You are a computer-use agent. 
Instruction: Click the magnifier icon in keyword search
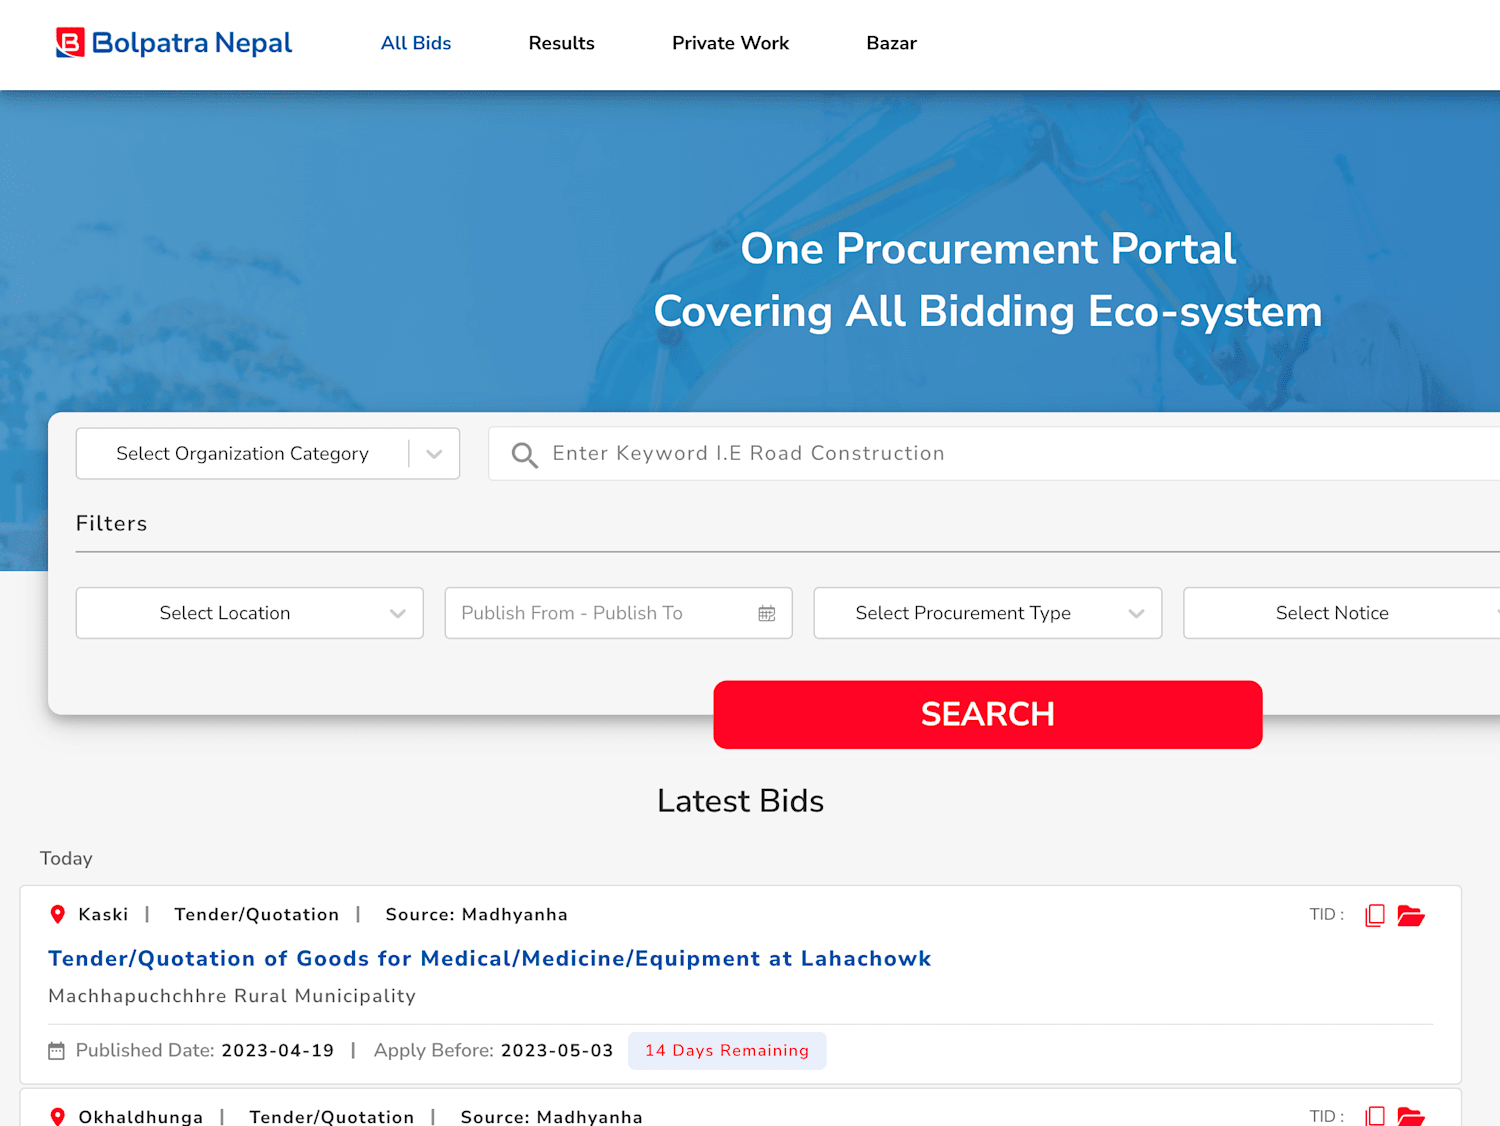[524, 455]
